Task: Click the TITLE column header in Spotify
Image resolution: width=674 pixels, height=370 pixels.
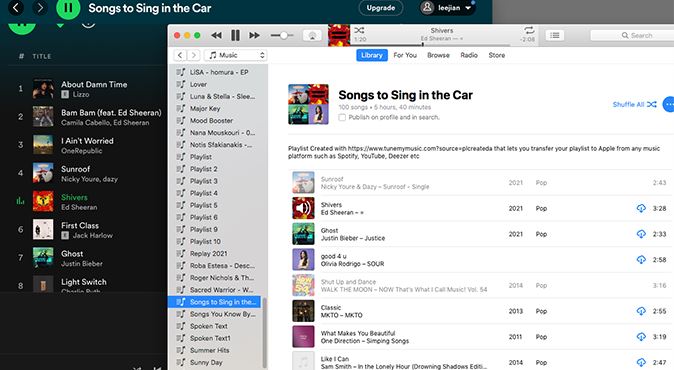Action: click(x=42, y=56)
